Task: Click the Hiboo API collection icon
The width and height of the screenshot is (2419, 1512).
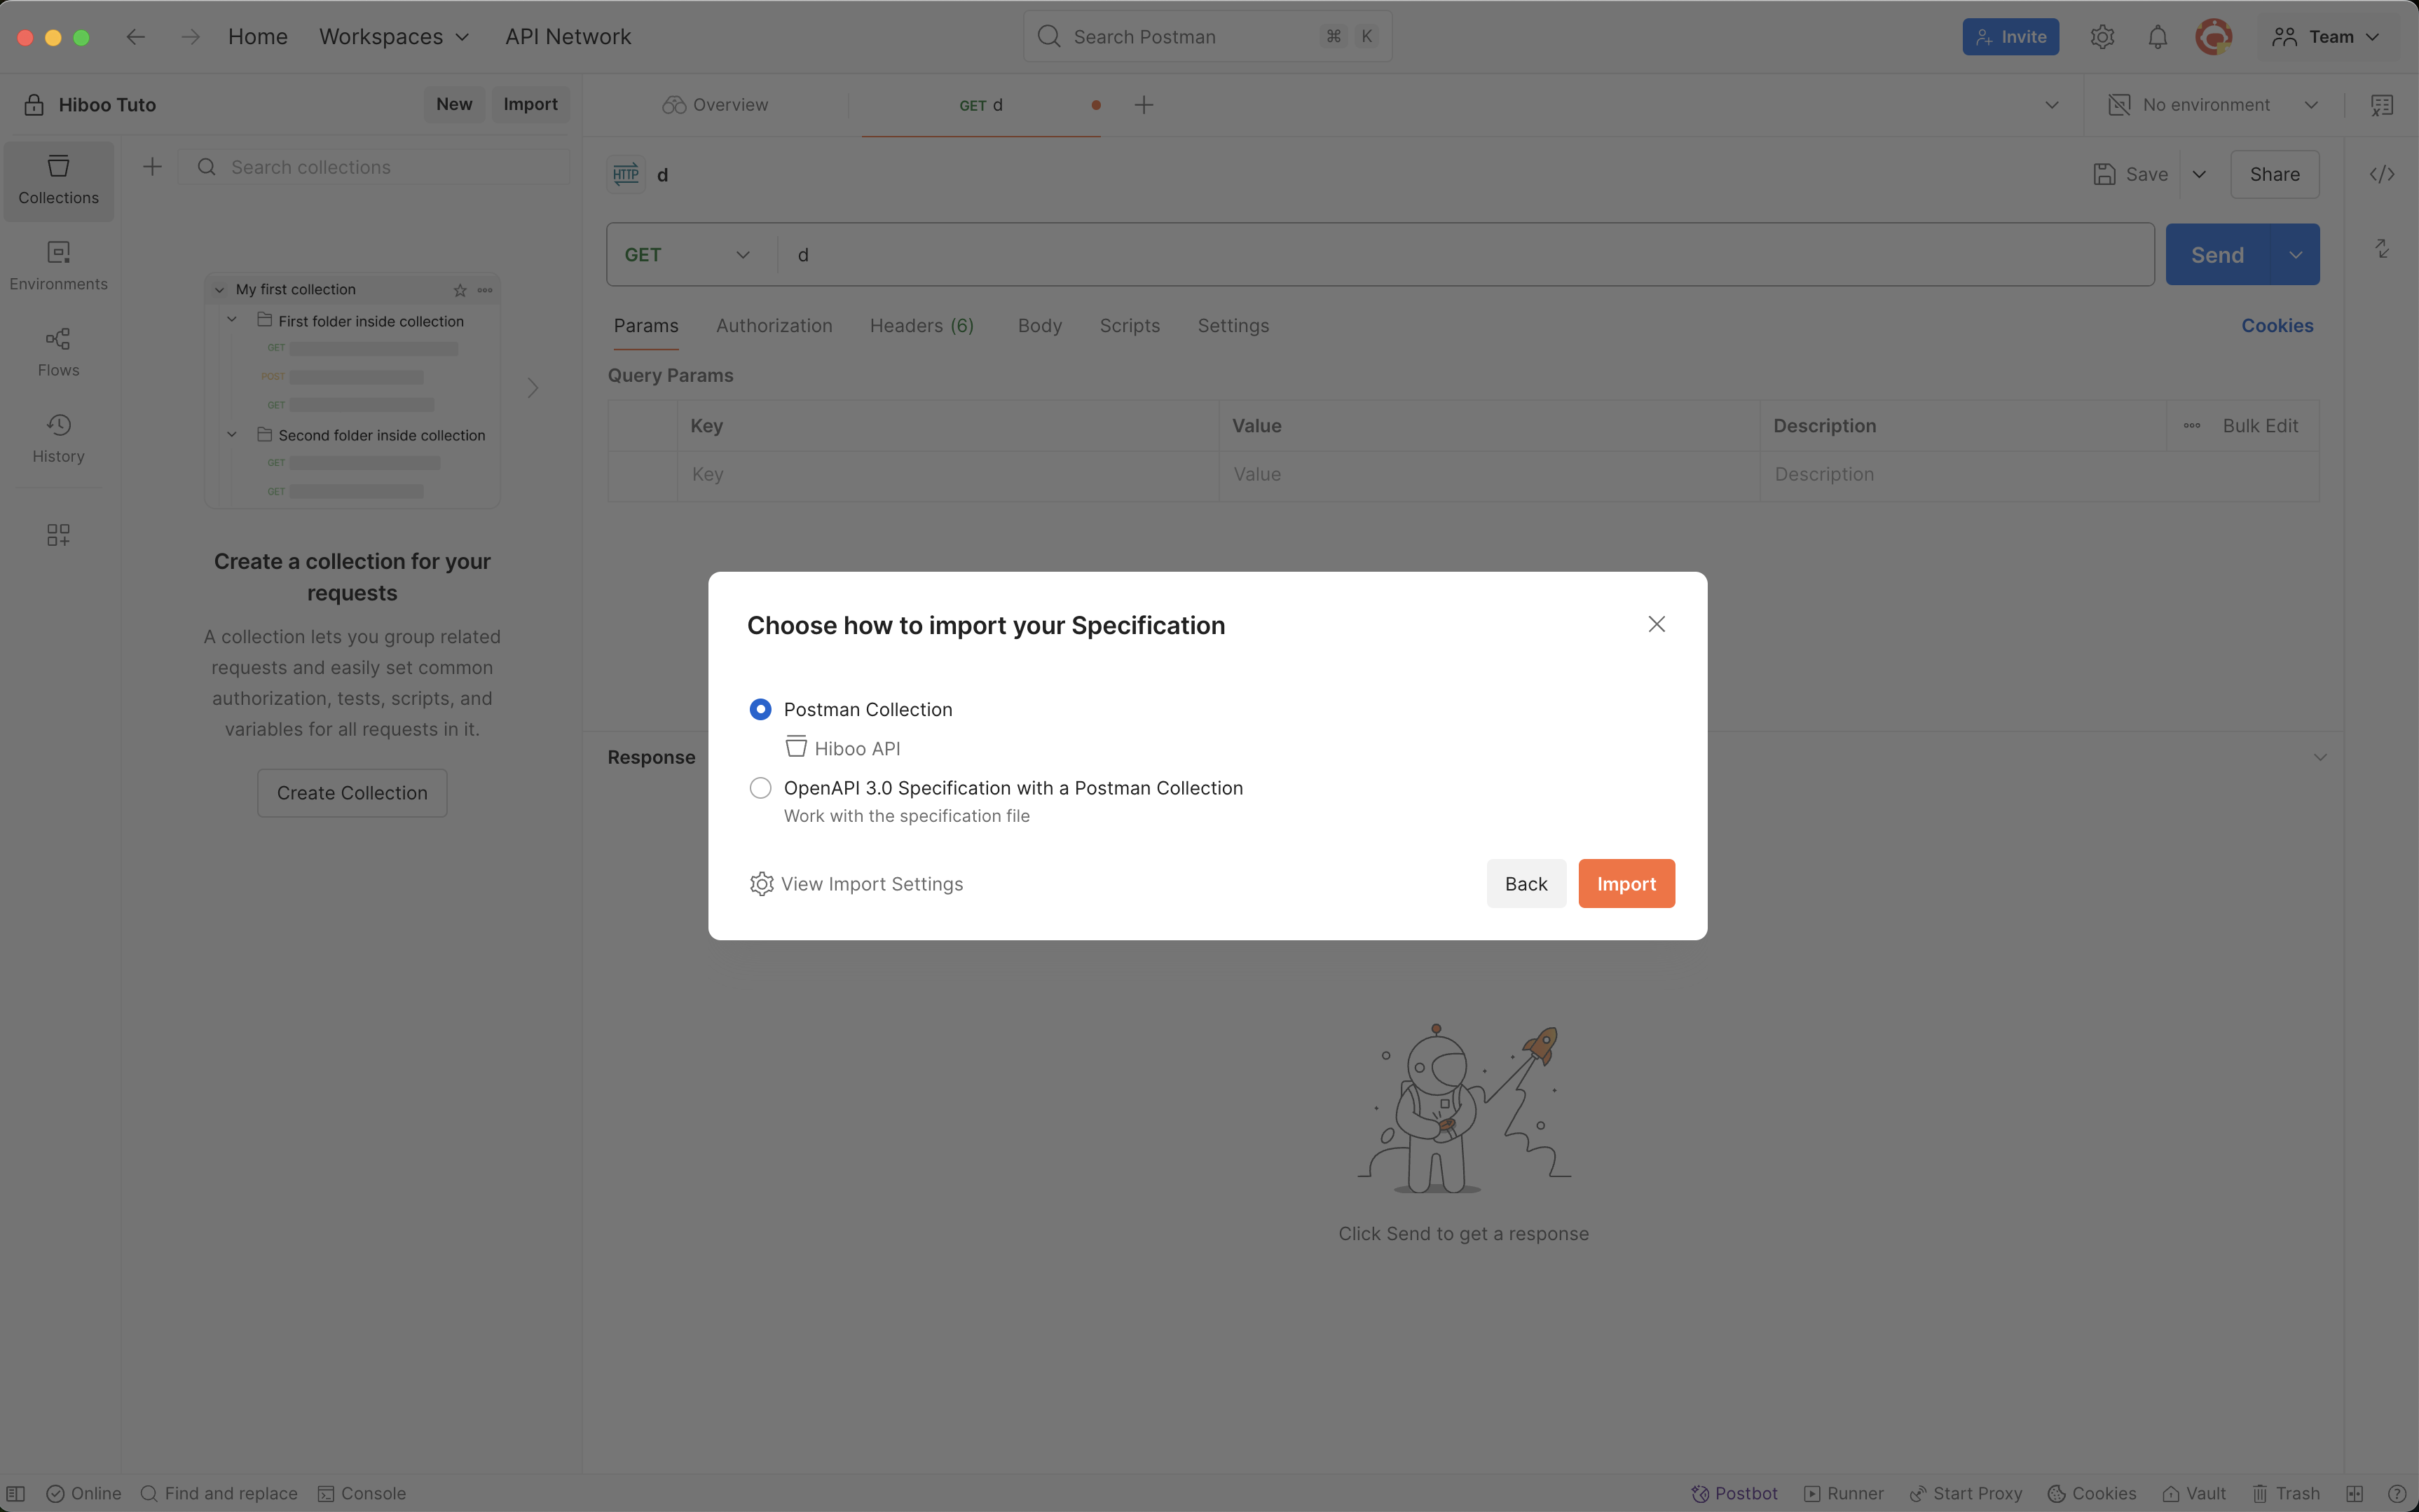Action: 796,747
